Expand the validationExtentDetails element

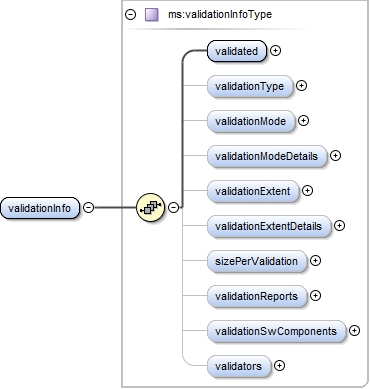click(x=339, y=226)
